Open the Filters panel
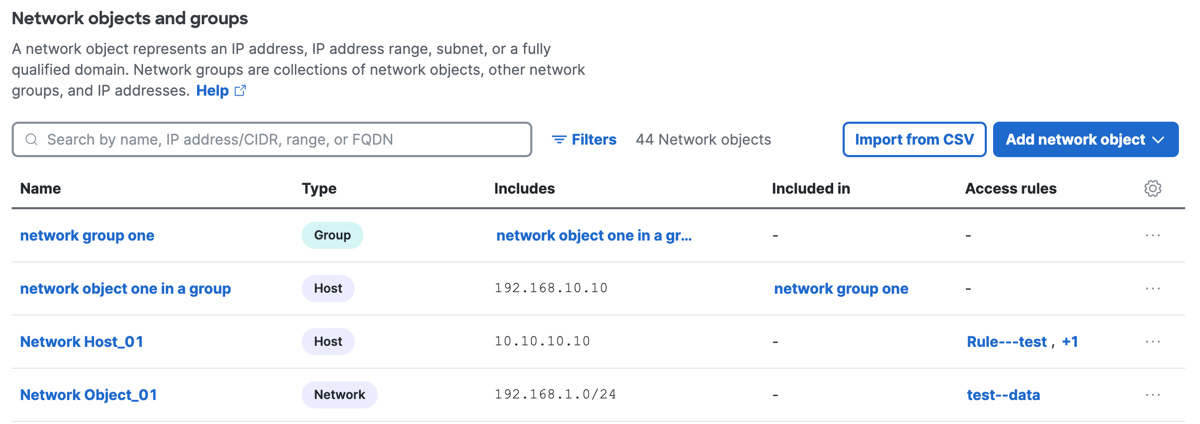 pyautogui.click(x=584, y=140)
